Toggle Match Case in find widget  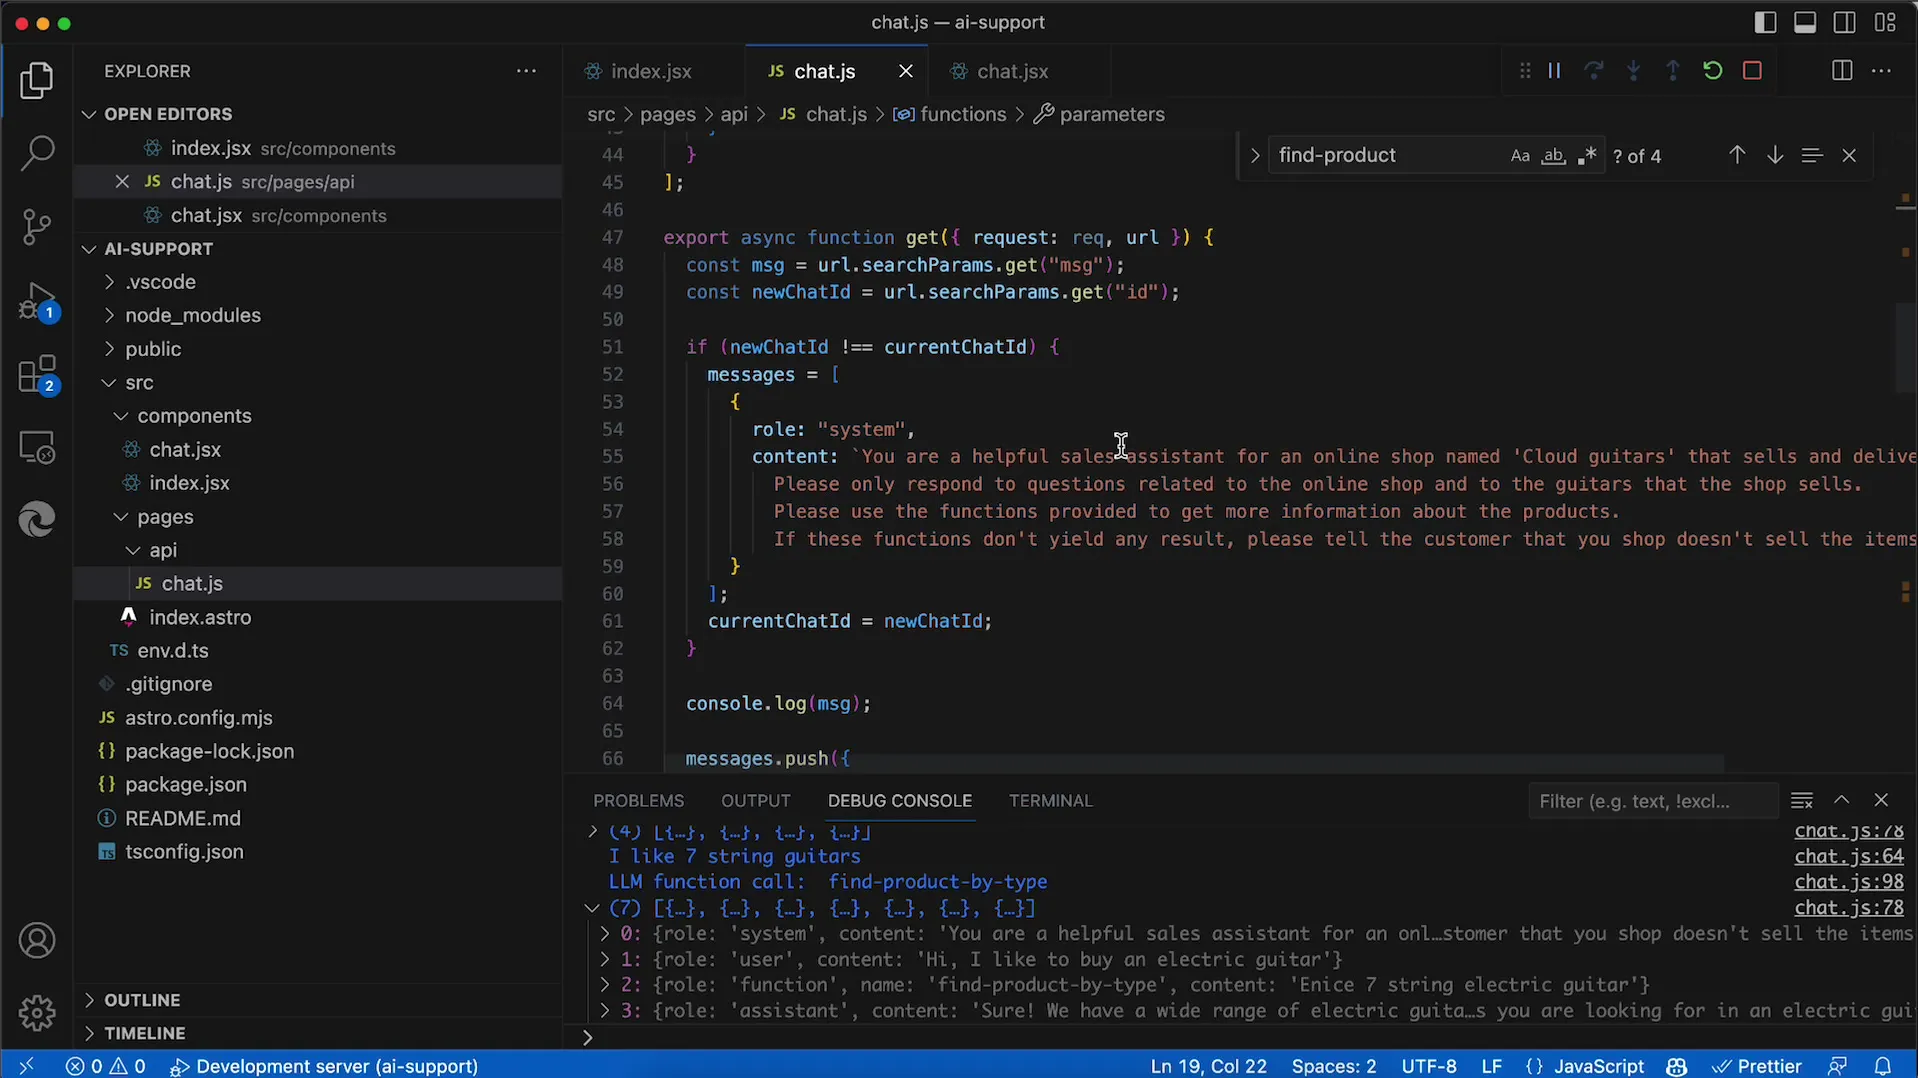[1520, 156]
